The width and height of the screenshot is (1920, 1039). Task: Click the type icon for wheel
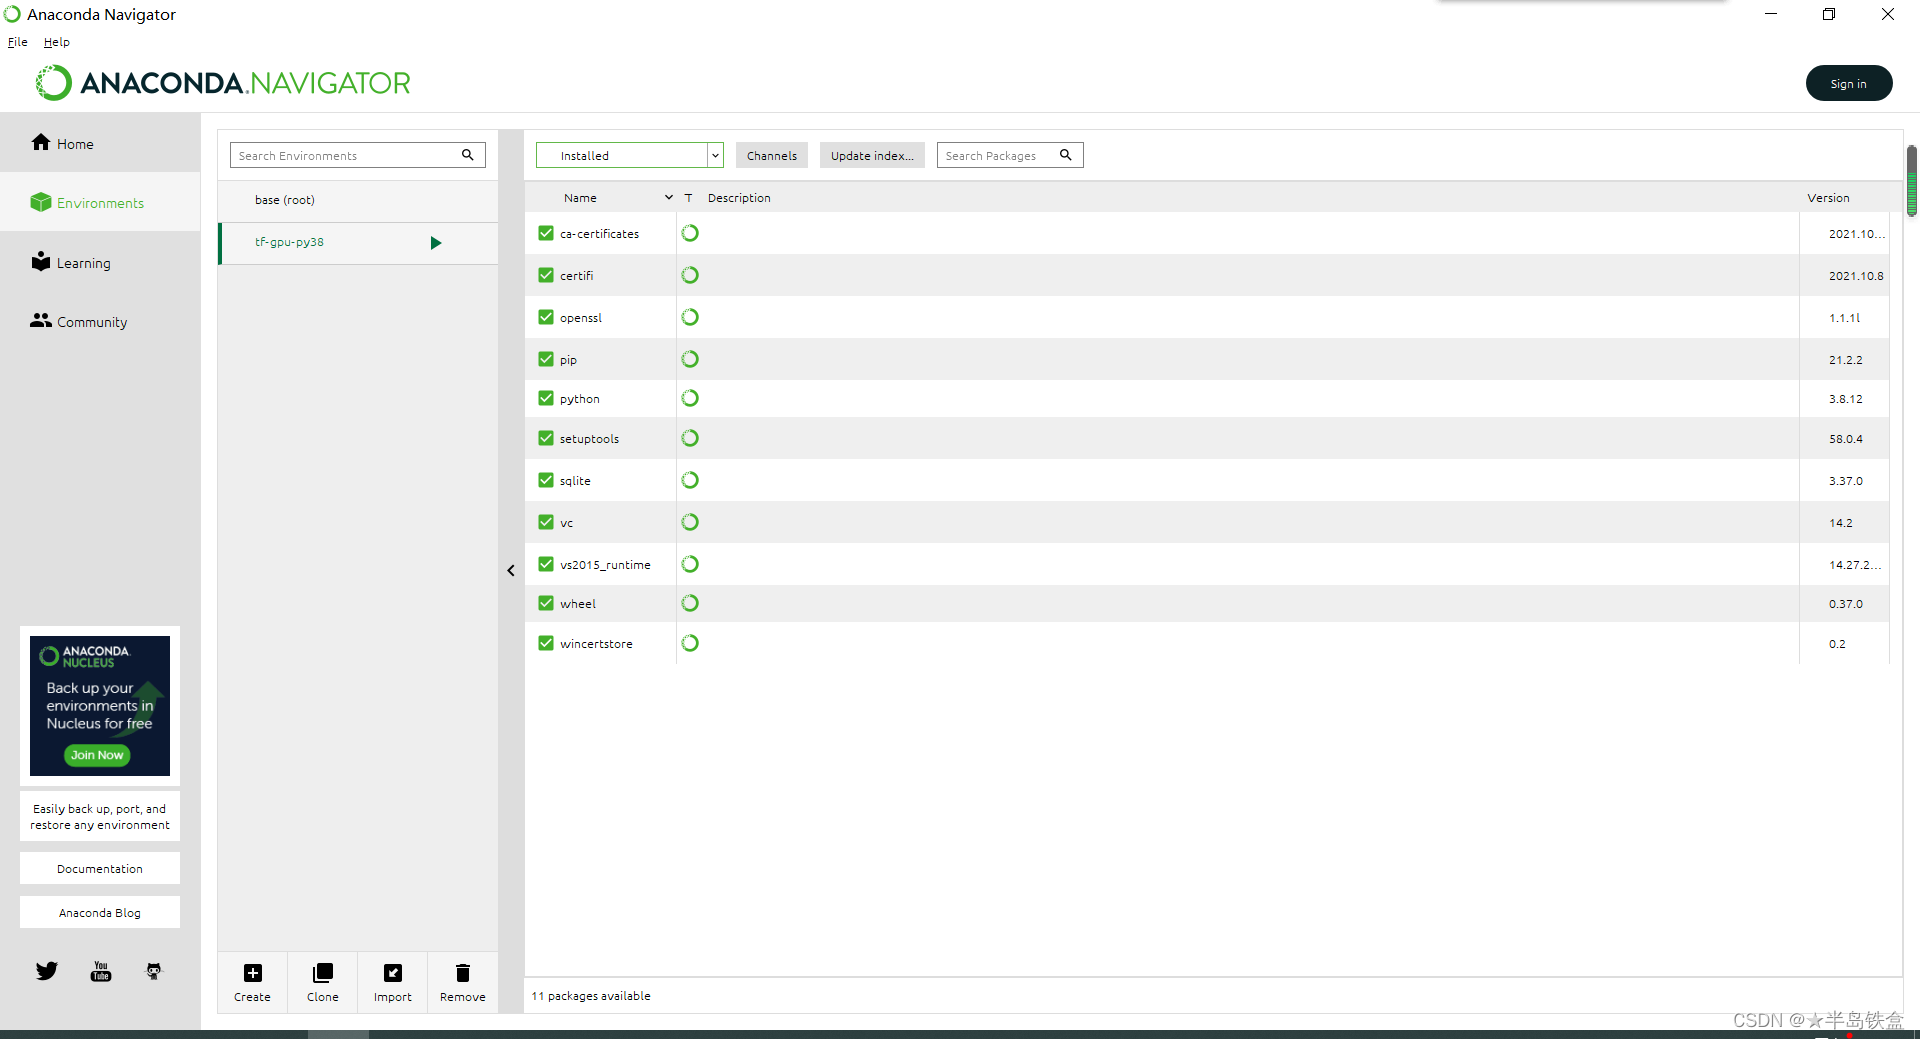pos(690,603)
